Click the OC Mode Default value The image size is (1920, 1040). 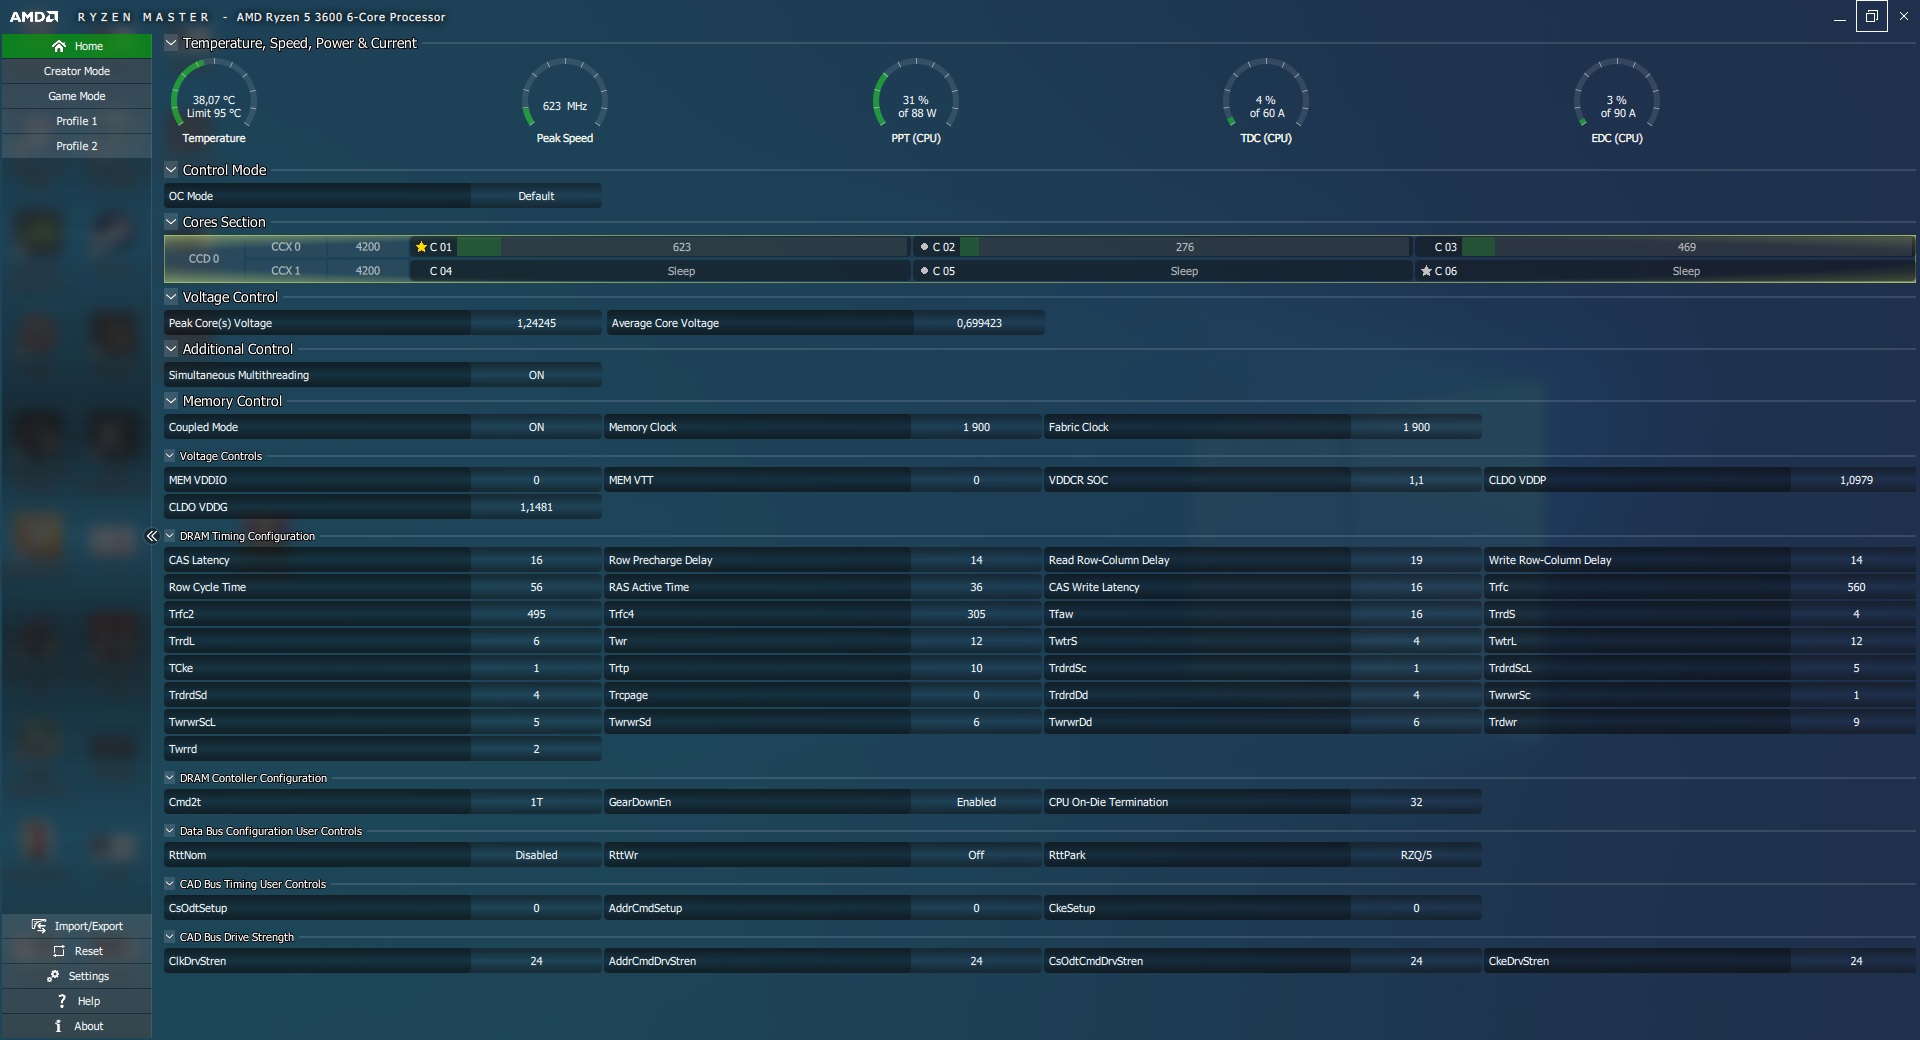point(536,196)
